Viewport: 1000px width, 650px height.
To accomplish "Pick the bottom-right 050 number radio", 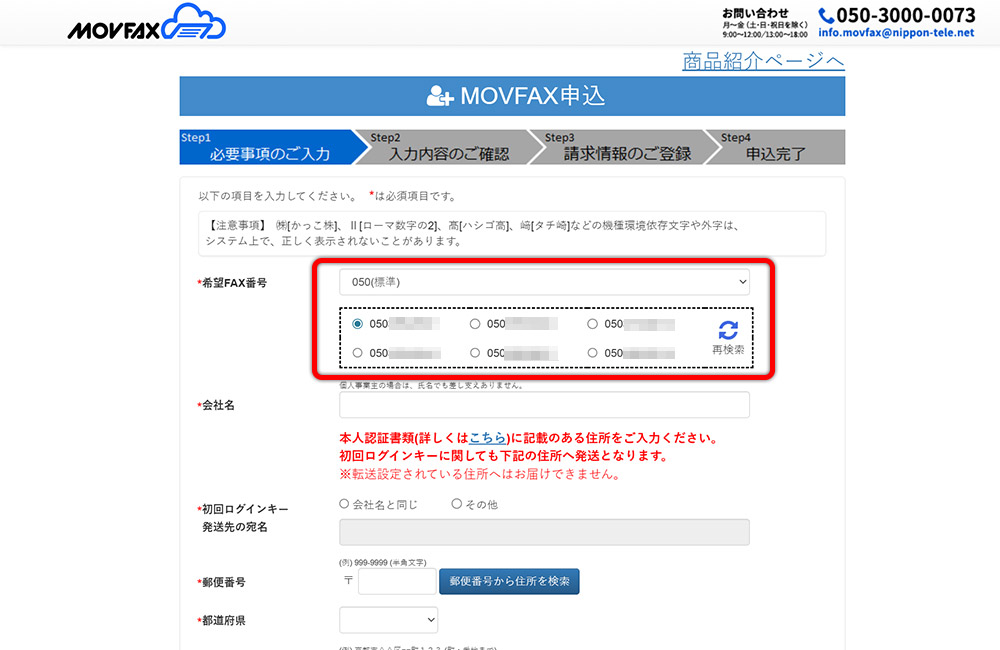I will (593, 353).
